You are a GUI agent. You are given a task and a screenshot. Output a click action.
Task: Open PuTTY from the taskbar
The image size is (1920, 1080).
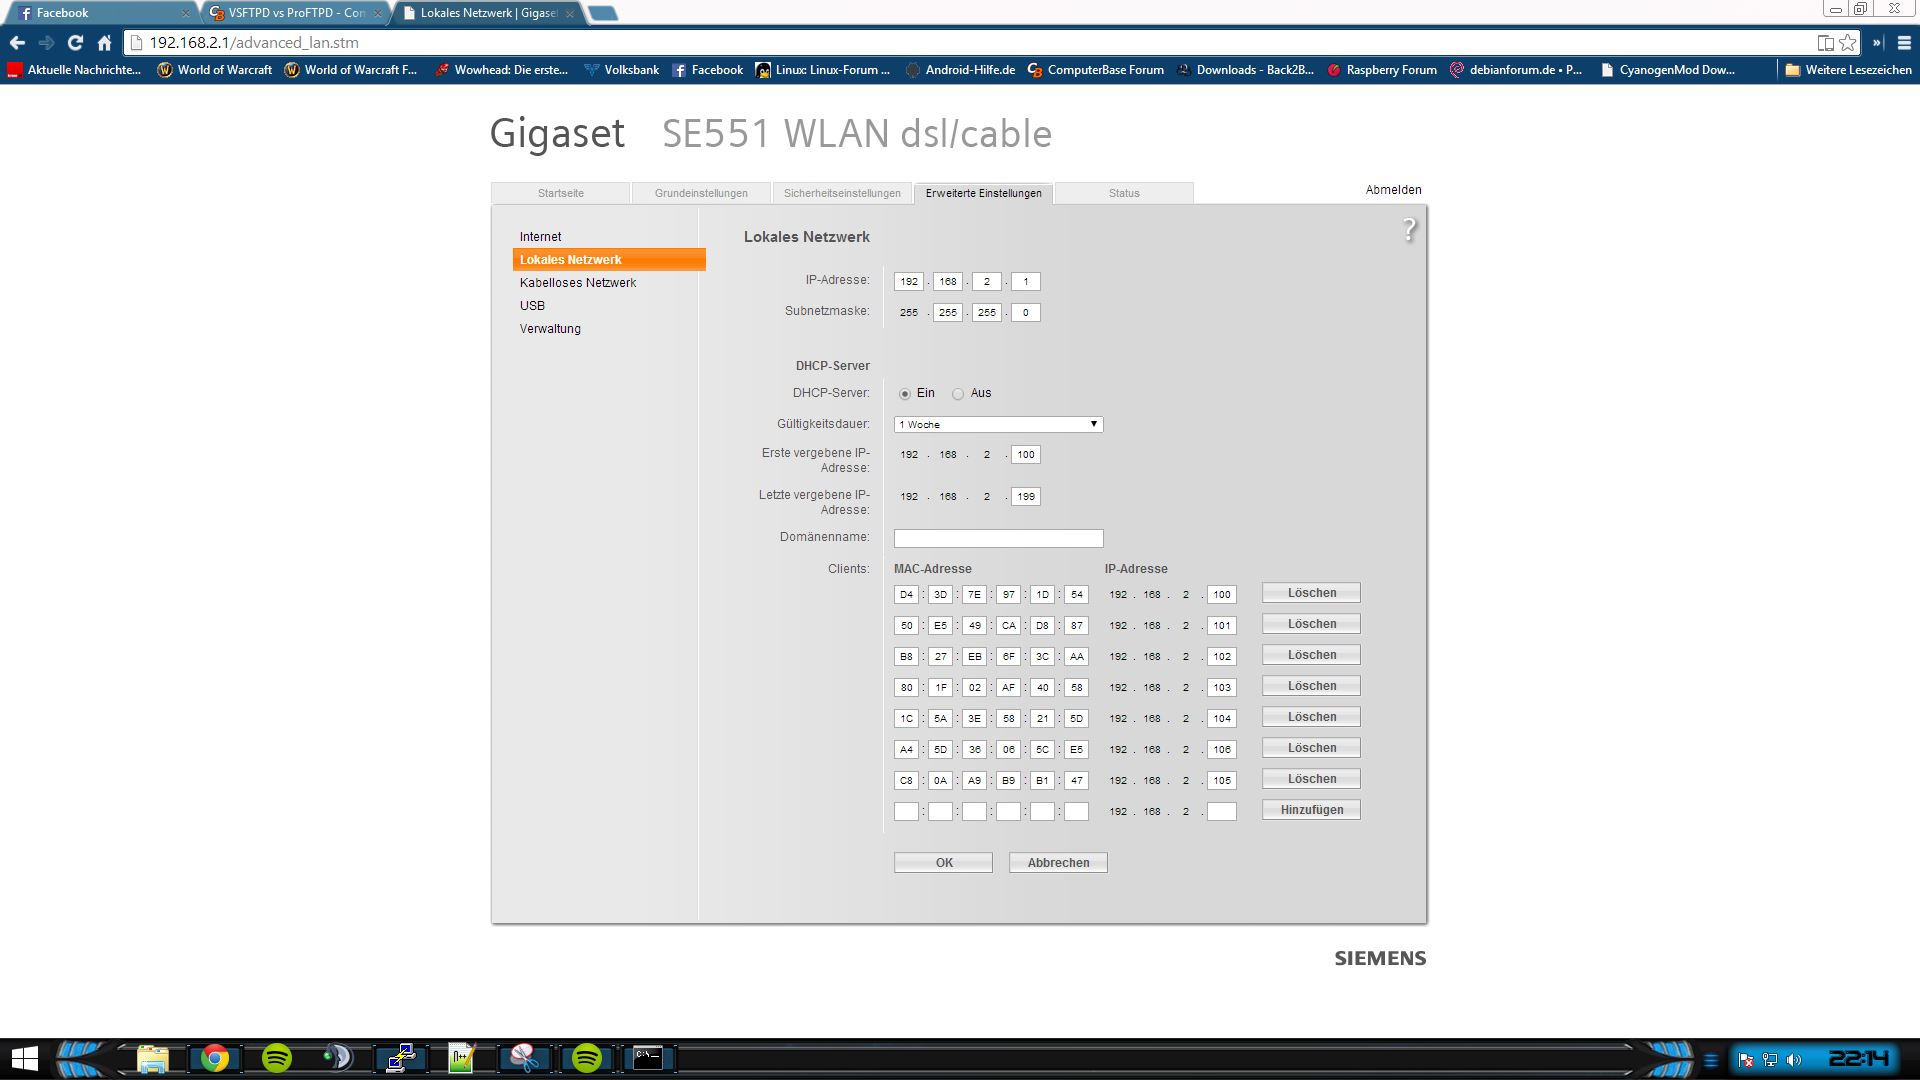401,1058
